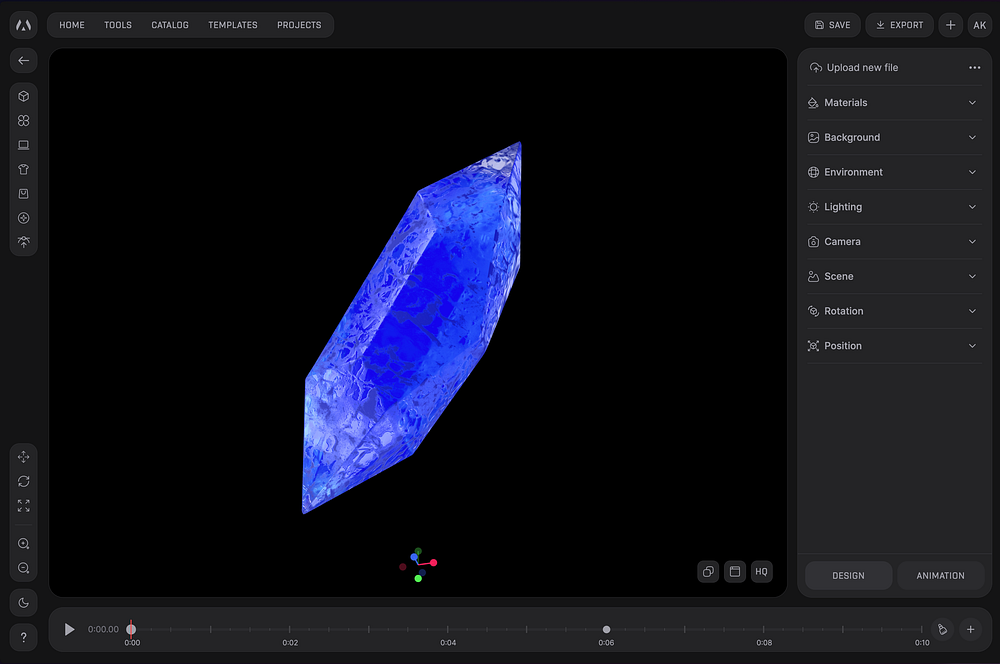Open the TEMPLATES menu item
Image resolution: width=1000 pixels, height=664 pixels.
pos(233,25)
